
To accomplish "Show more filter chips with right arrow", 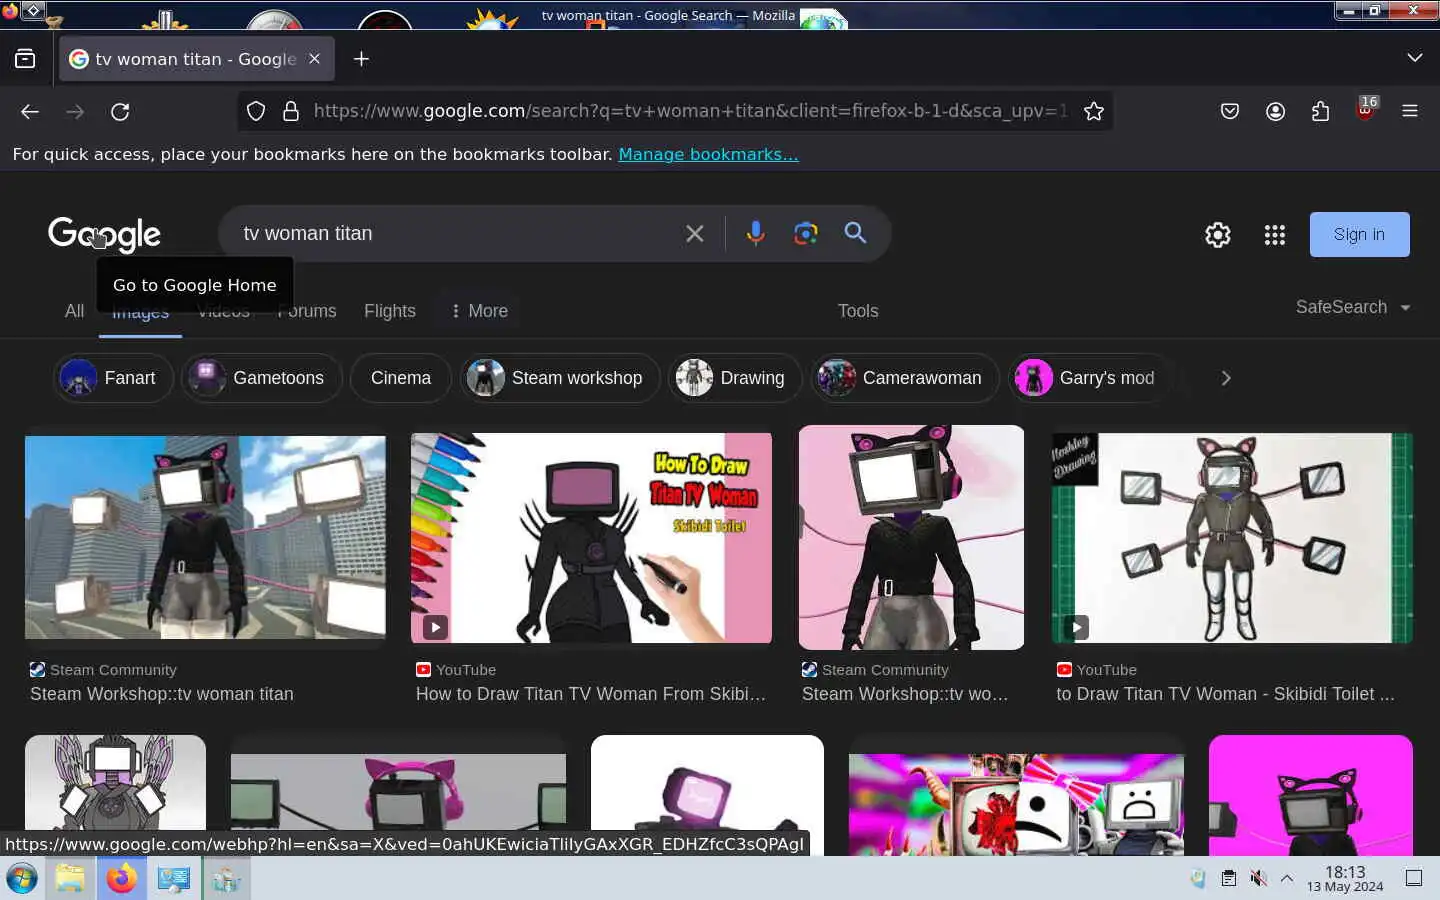I will click(x=1225, y=378).
